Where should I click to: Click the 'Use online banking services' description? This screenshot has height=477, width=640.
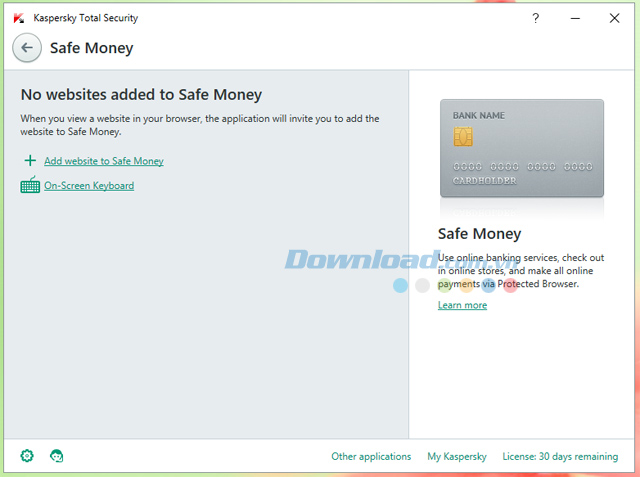pos(521,271)
